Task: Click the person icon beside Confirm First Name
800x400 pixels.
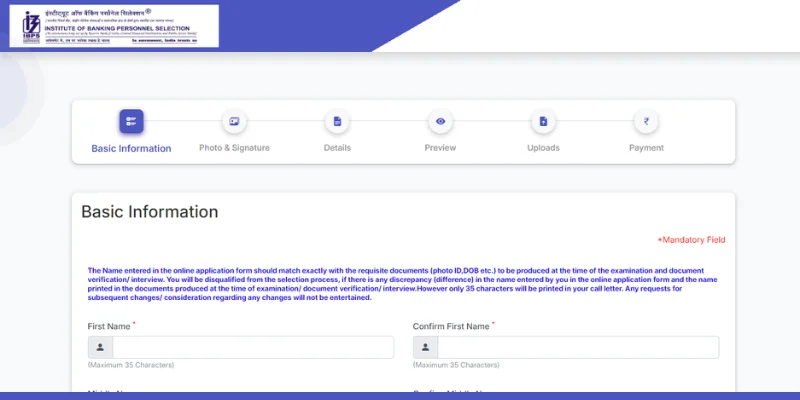Action: [425, 347]
